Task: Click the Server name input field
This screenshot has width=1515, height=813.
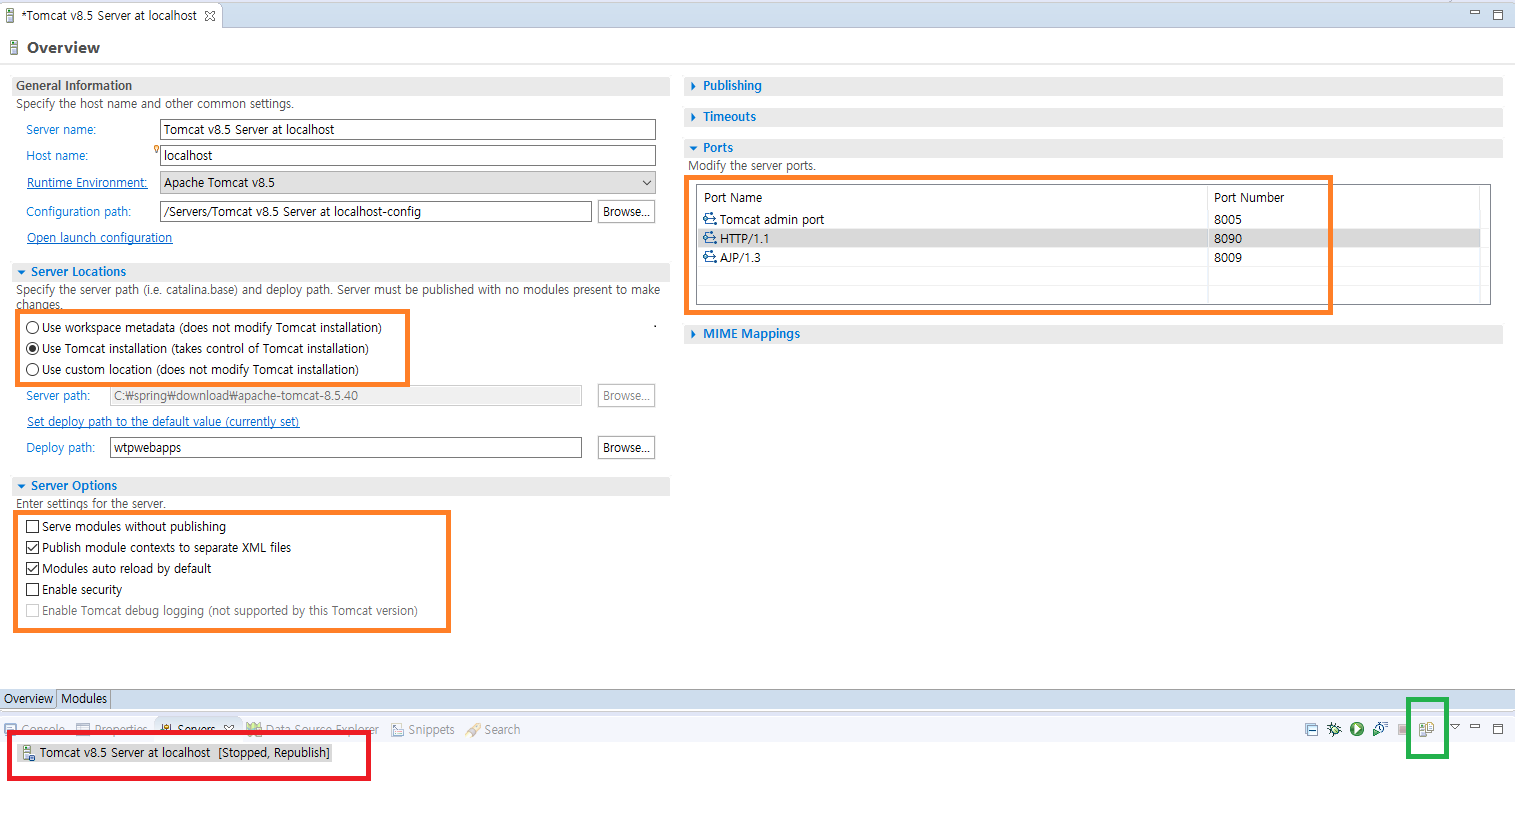Action: pos(408,130)
